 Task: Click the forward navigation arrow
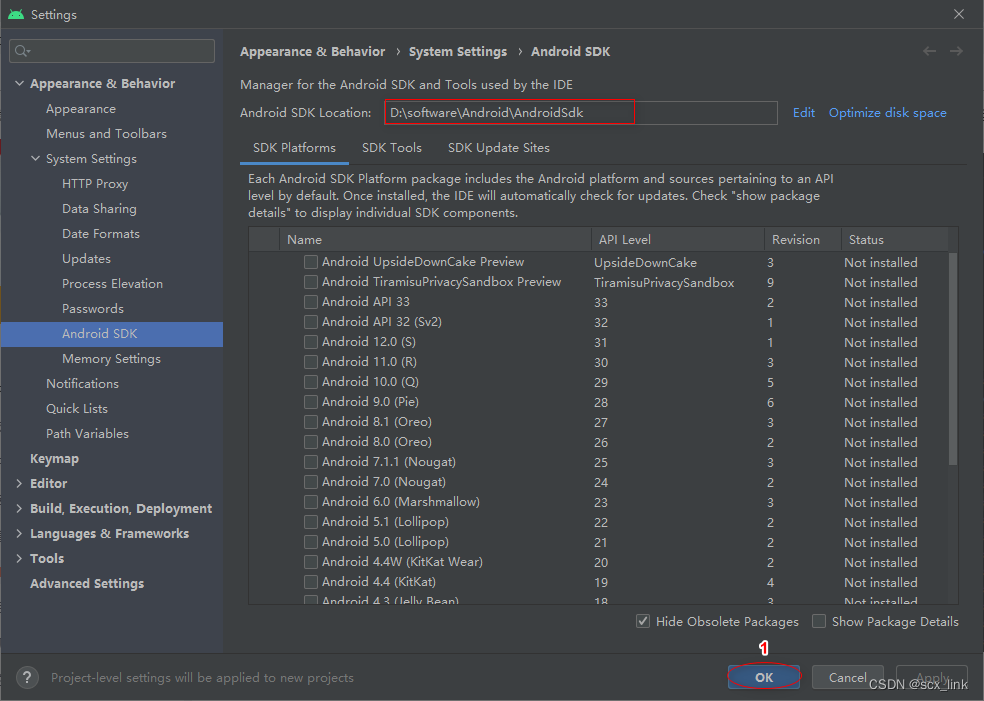pyautogui.click(x=956, y=51)
